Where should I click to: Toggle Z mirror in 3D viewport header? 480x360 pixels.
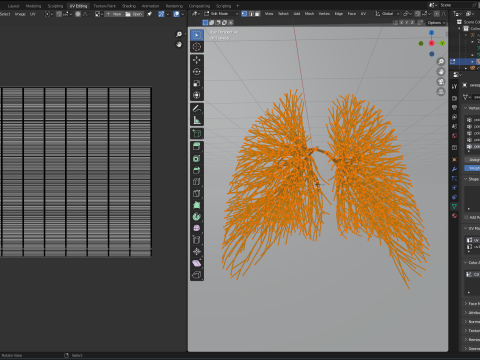(x=412, y=23)
